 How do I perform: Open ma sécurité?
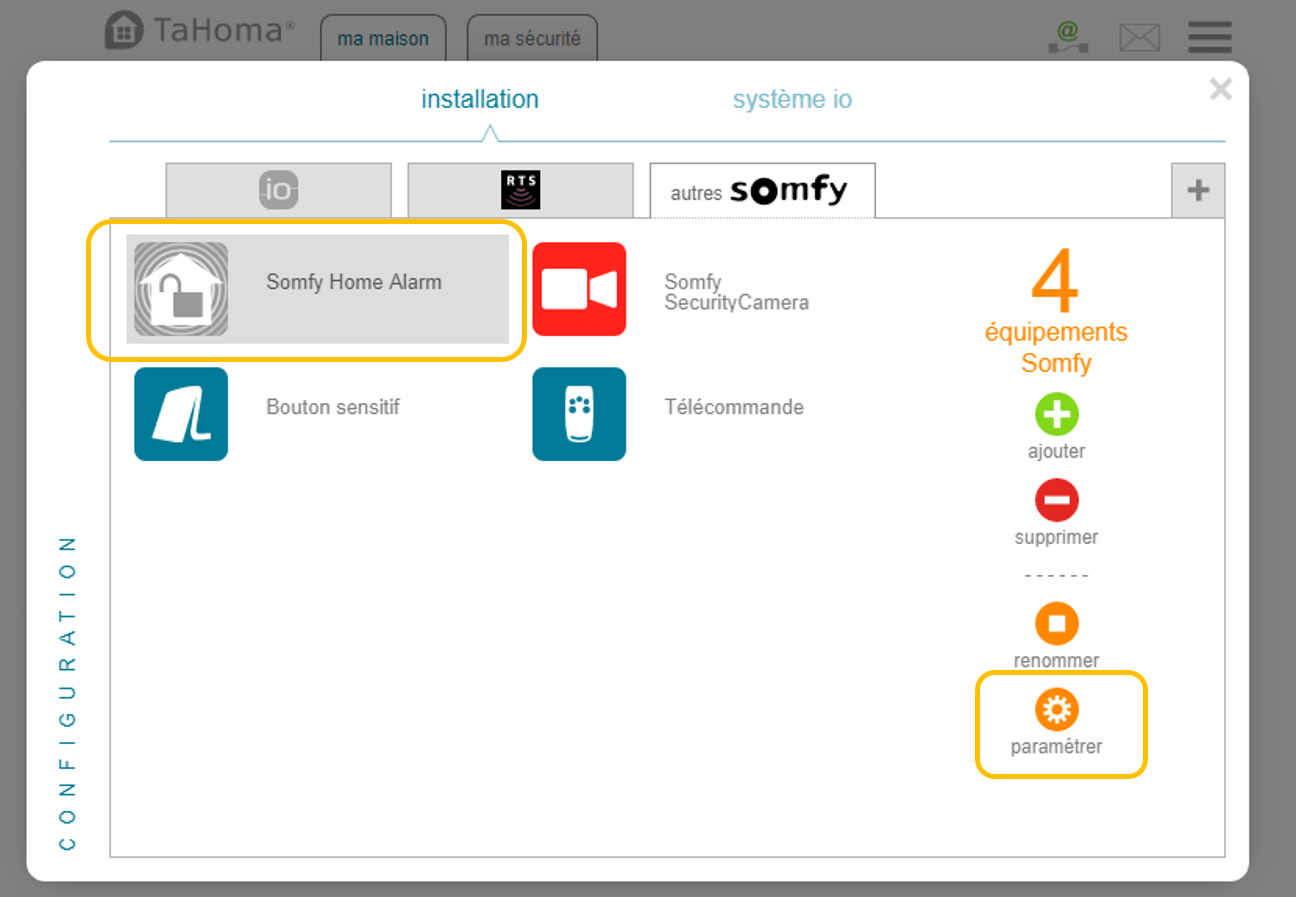[532, 38]
